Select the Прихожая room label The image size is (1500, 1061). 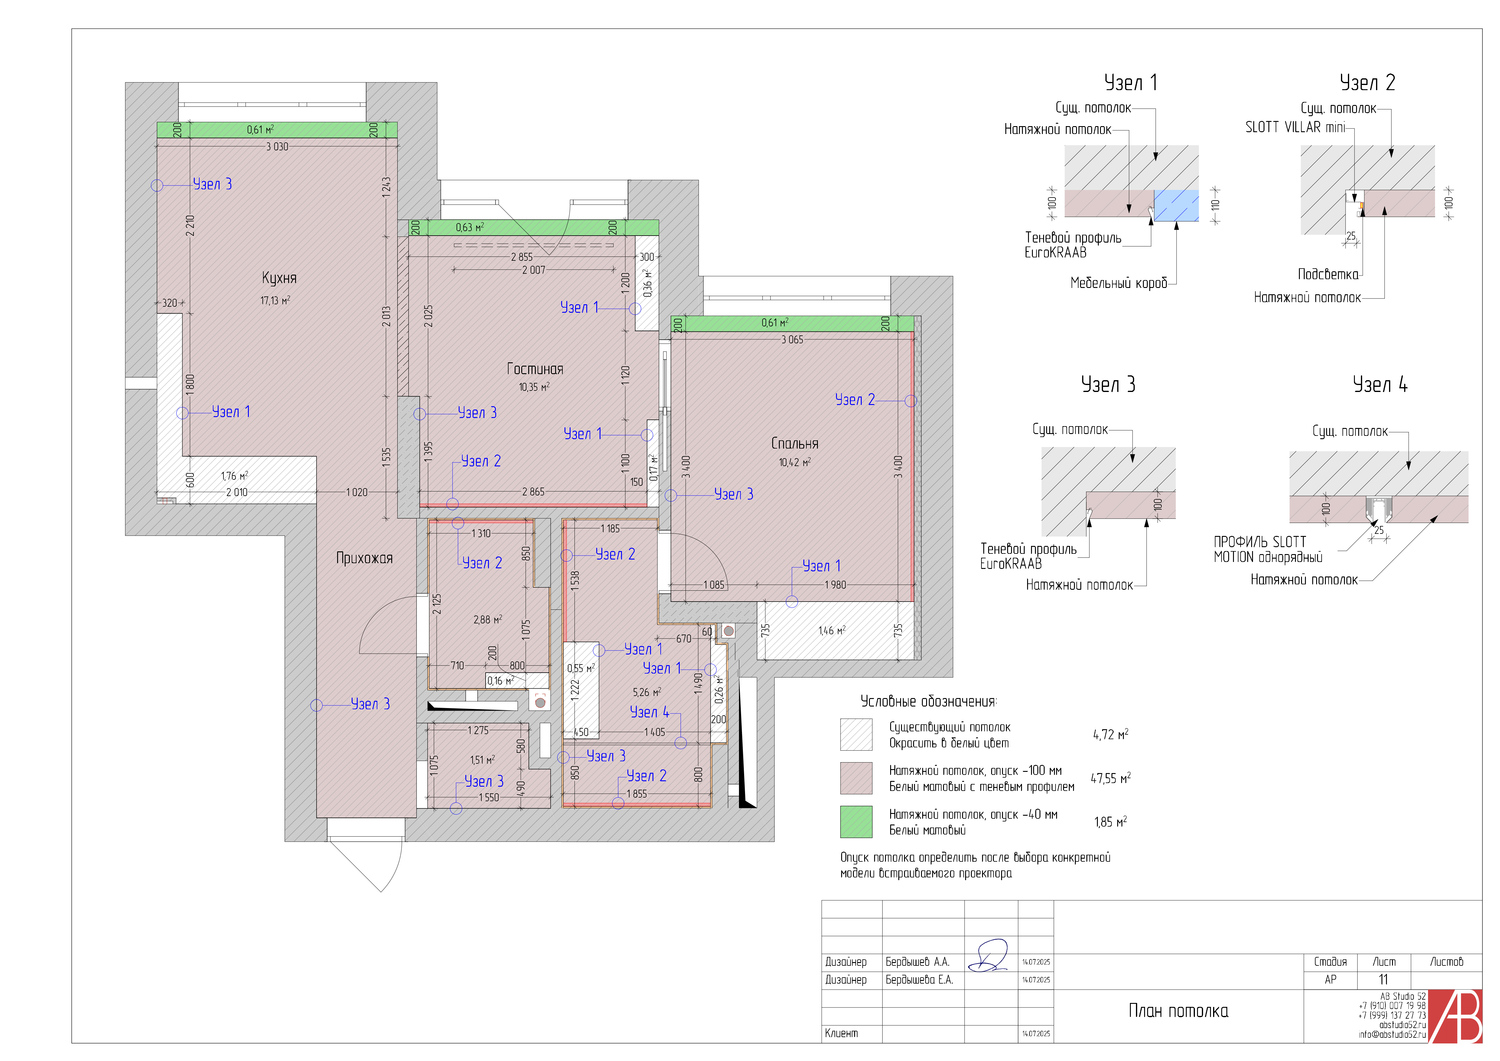tap(364, 558)
